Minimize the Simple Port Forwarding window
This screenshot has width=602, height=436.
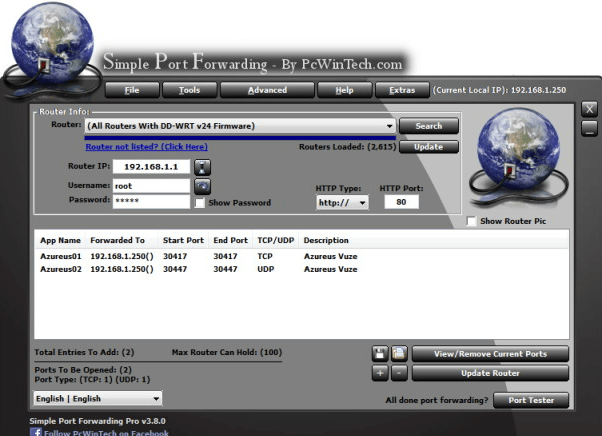(589, 129)
